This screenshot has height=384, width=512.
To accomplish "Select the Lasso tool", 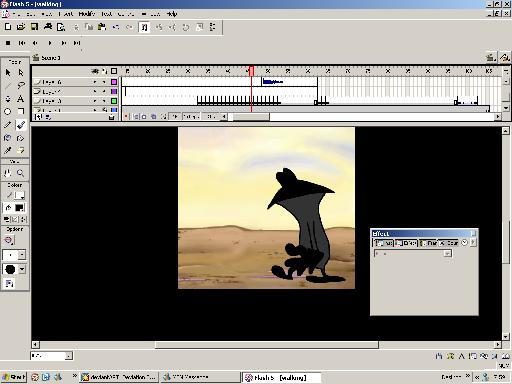I will click(21, 85).
